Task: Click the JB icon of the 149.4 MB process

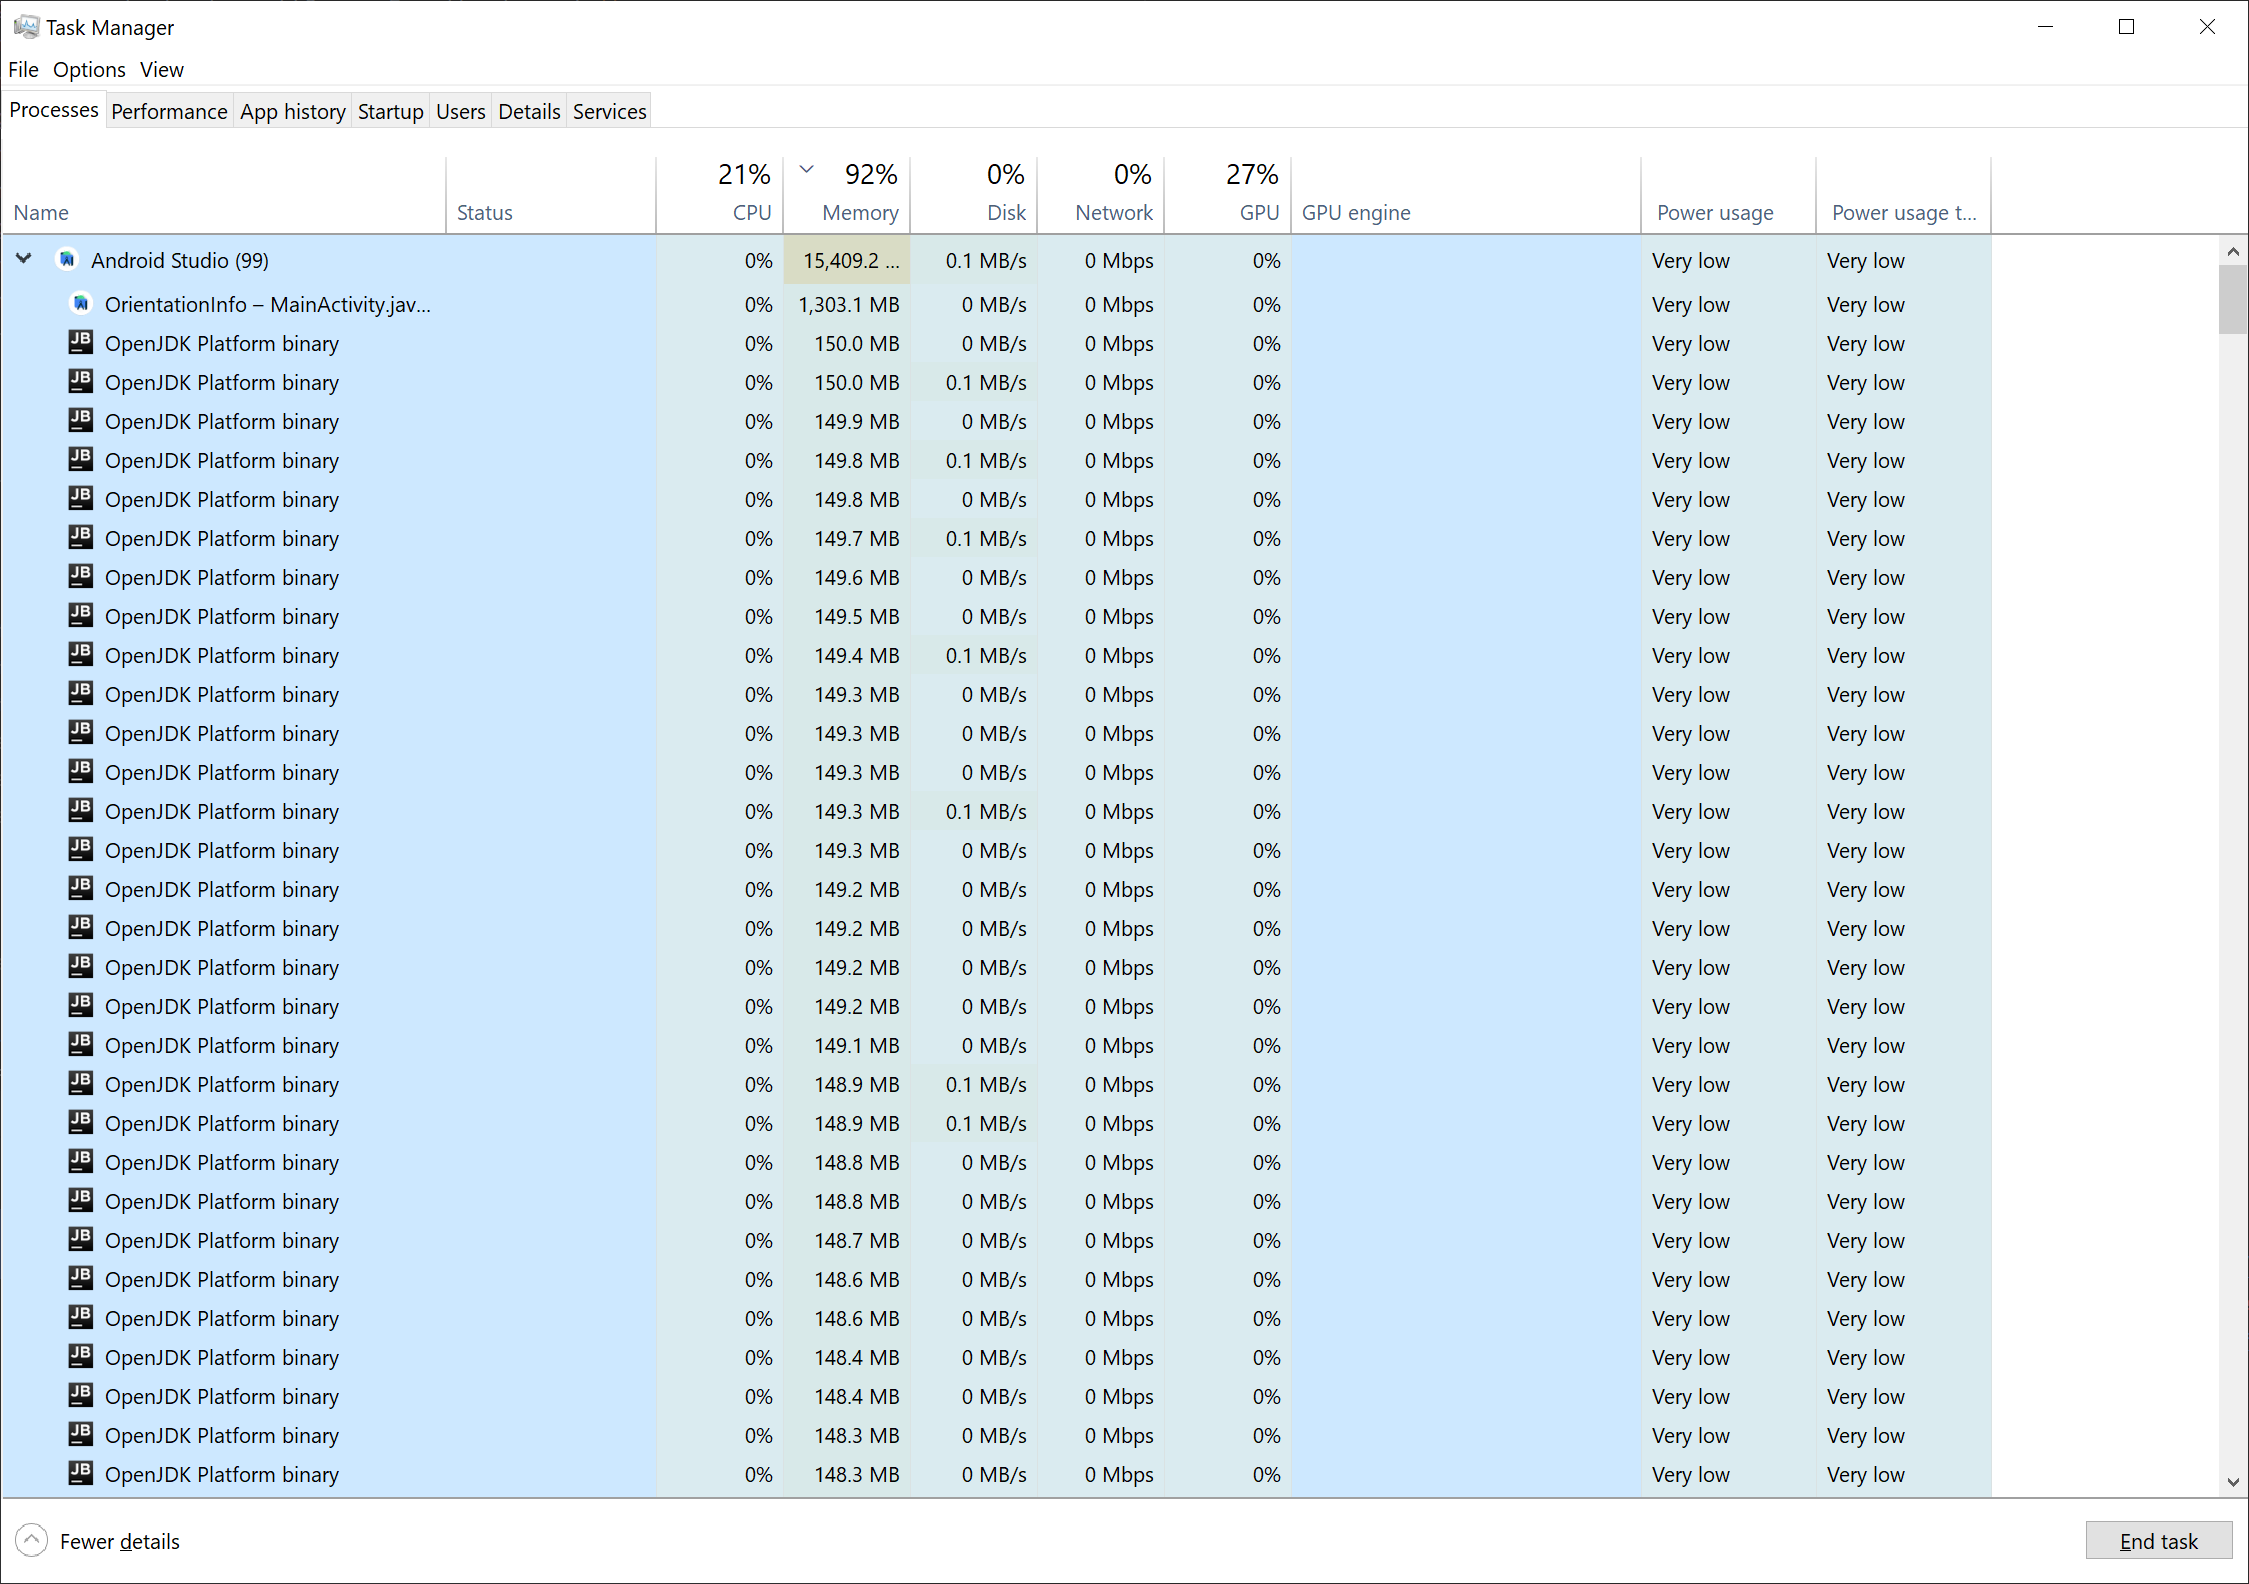Action: [81, 654]
